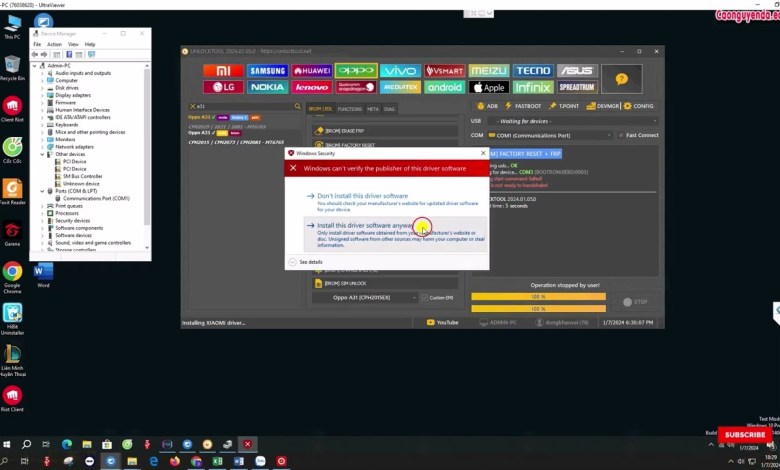Expand Network adapters node
Viewport: 780px width, 470px height.
[42, 147]
